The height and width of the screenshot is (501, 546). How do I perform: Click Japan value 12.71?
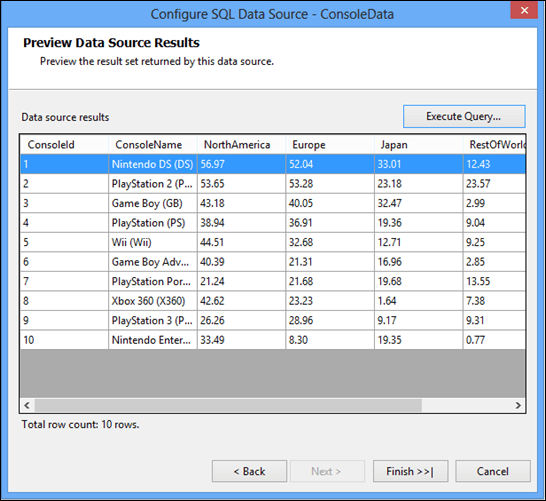click(419, 242)
